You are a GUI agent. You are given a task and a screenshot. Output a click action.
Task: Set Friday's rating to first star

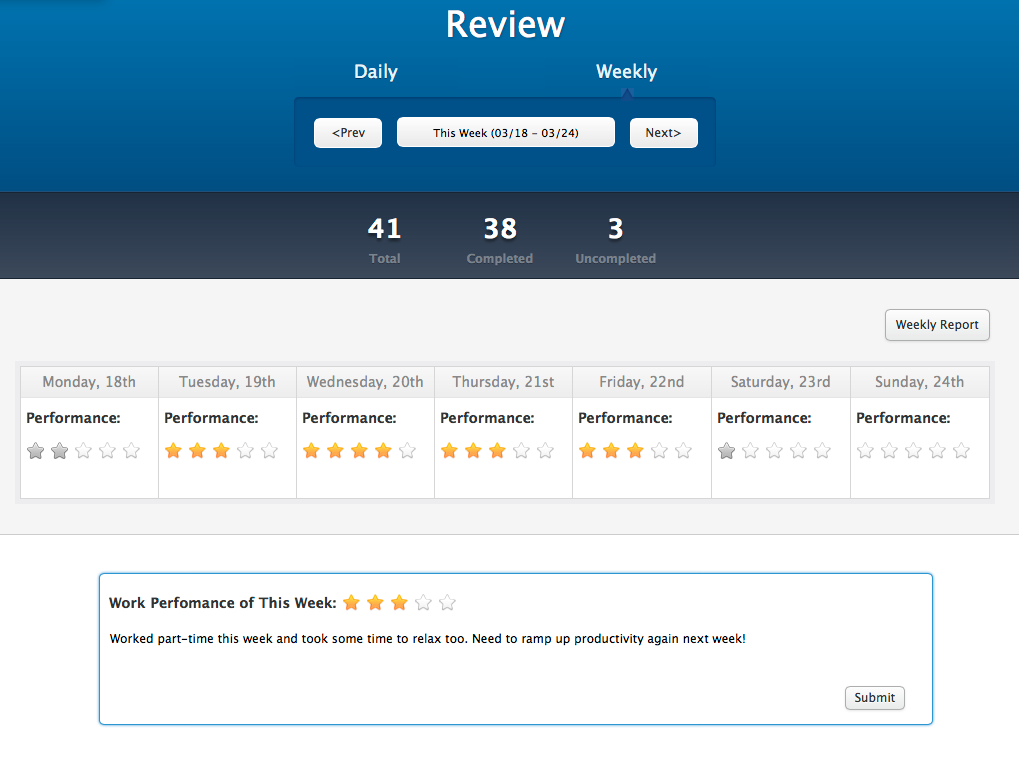point(587,451)
